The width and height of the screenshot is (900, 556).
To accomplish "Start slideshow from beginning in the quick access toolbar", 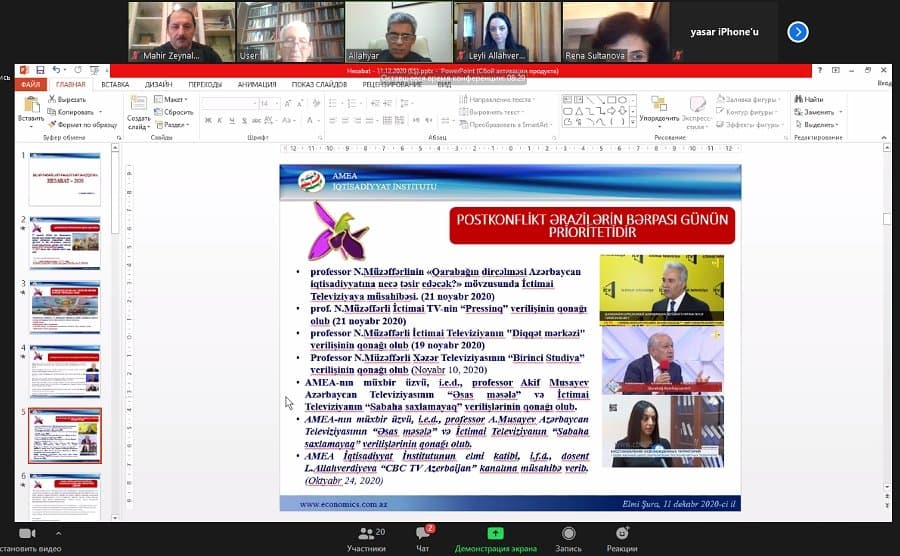I will coord(94,70).
